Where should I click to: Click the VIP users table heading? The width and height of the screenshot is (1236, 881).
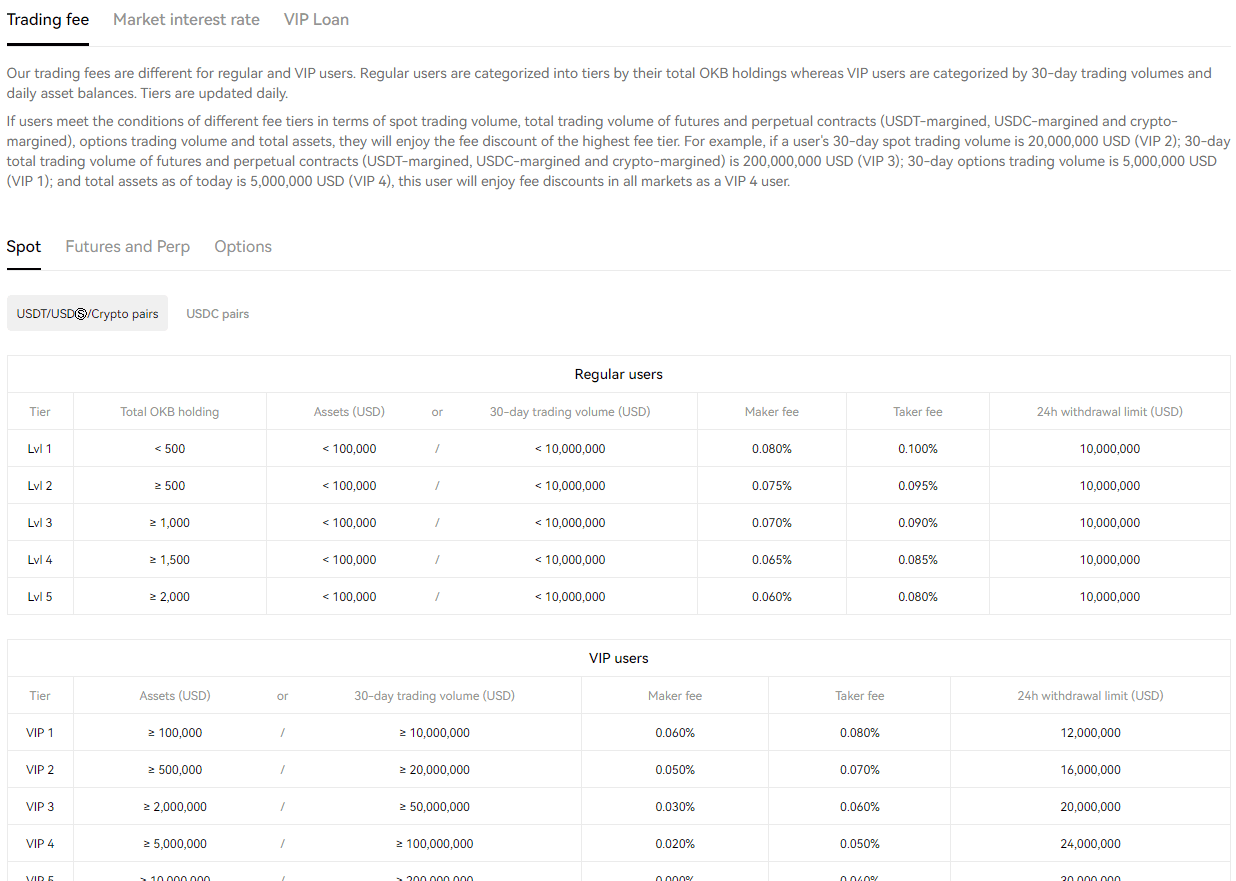[618, 658]
